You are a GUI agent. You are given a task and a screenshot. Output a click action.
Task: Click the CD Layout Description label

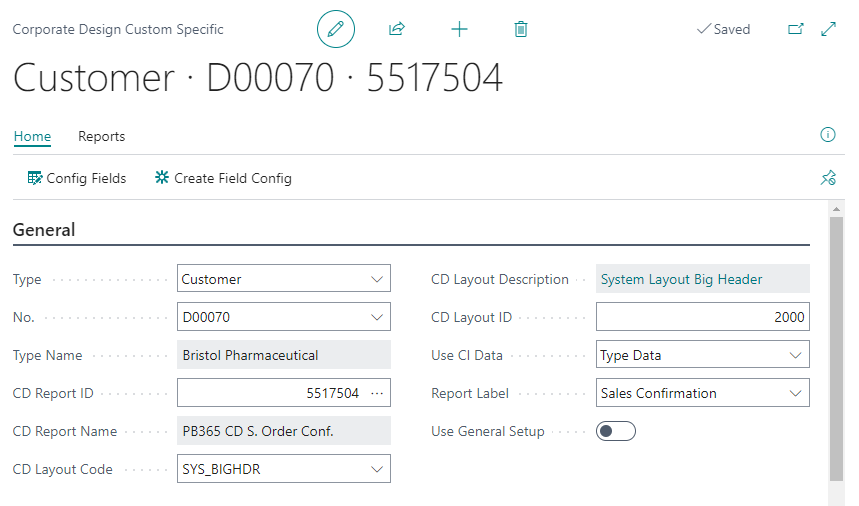pyautogui.click(x=500, y=279)
